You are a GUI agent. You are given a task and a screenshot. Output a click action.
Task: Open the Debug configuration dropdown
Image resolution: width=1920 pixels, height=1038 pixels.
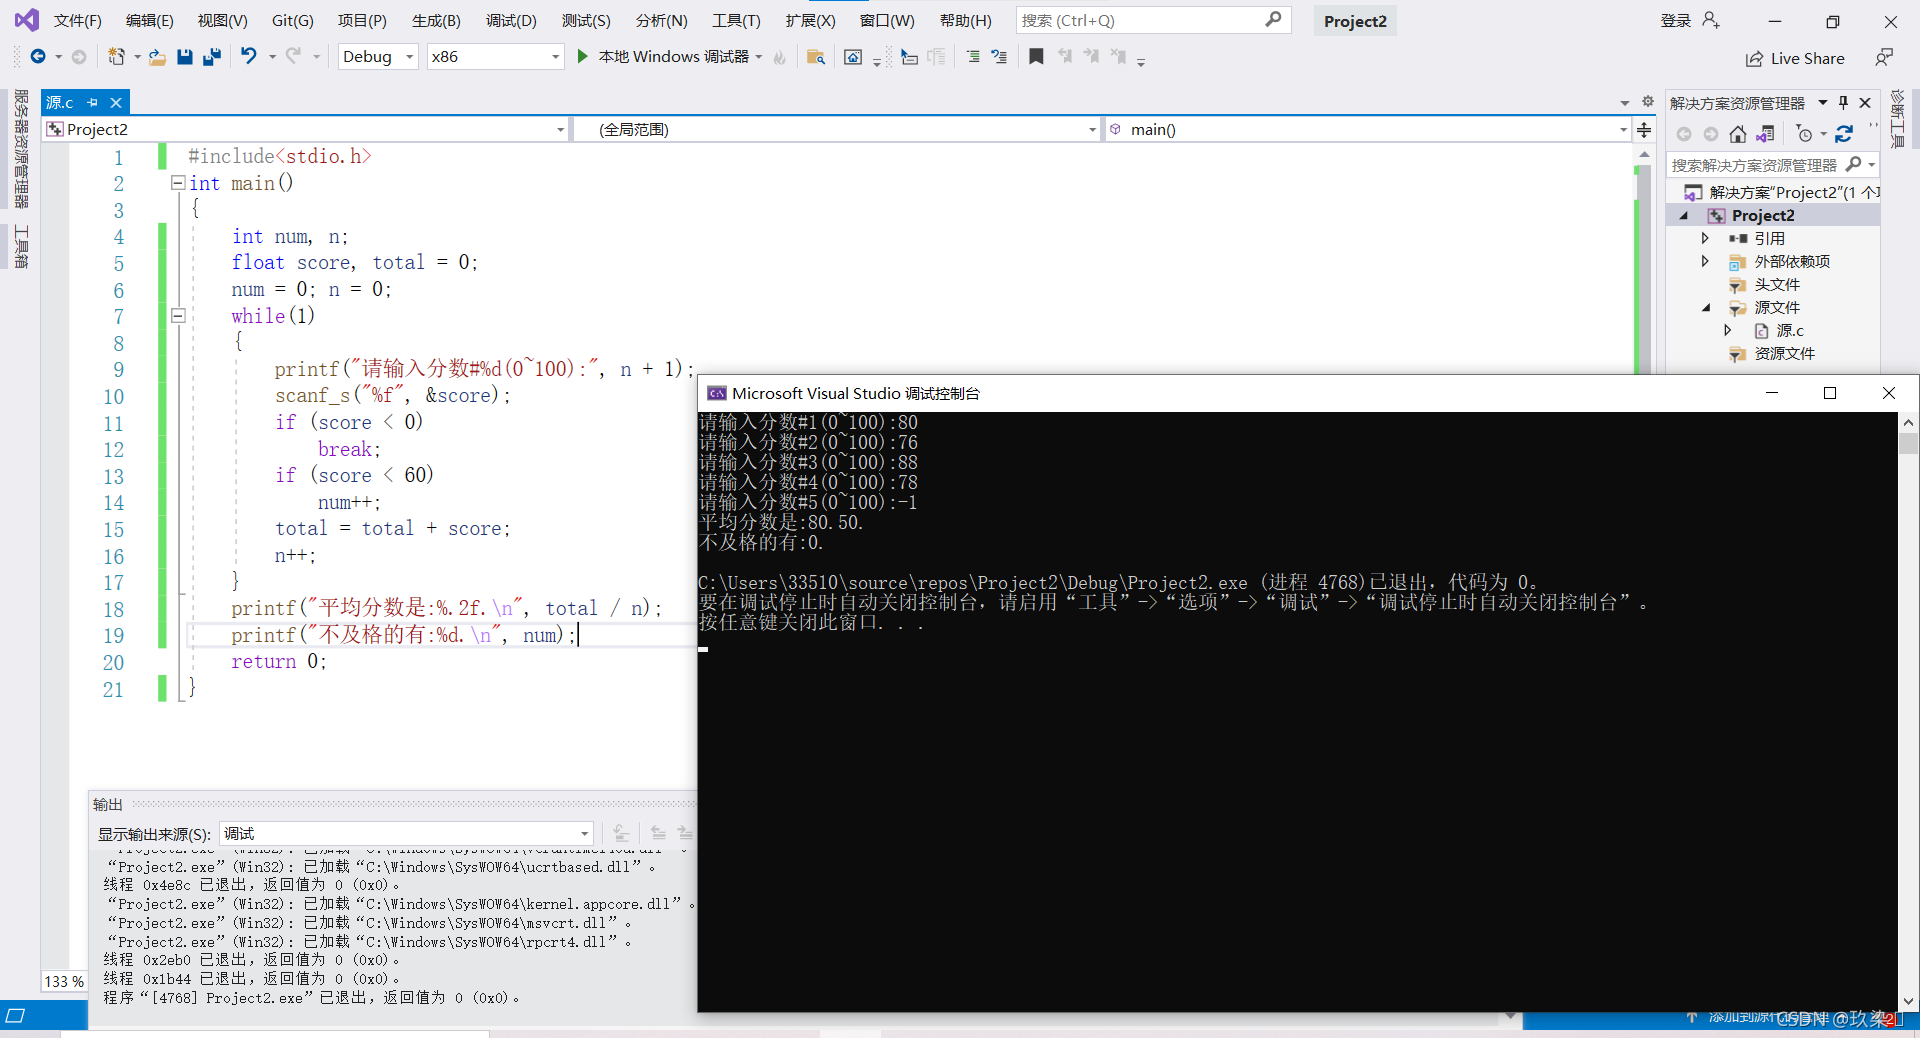379,57
